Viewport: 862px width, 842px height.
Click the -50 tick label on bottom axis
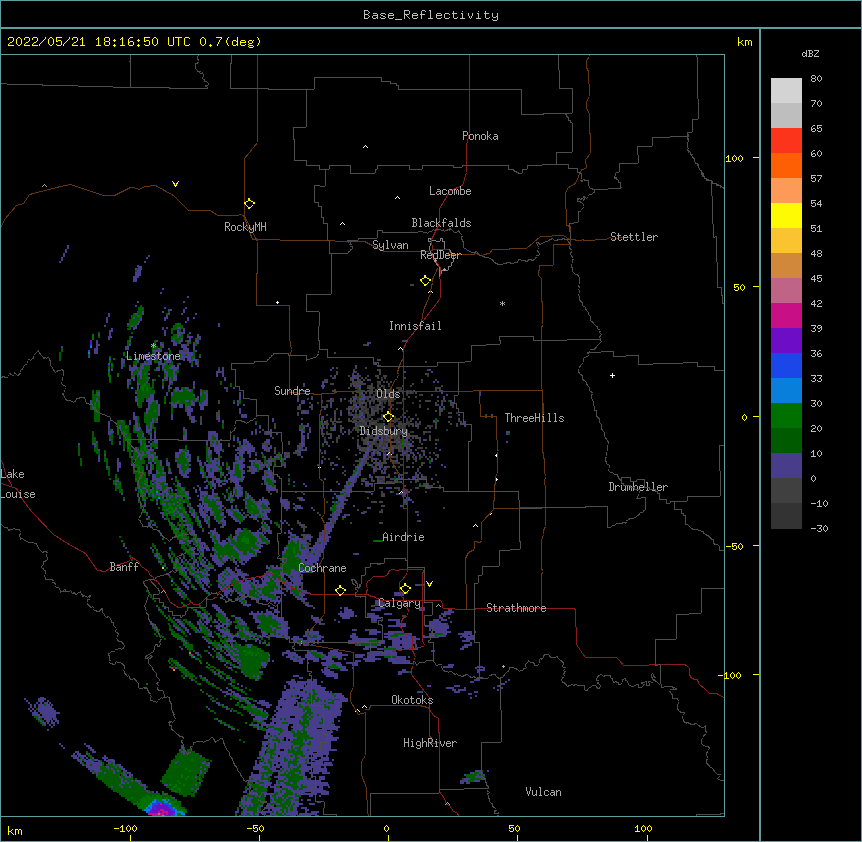(x=255, y=828)
